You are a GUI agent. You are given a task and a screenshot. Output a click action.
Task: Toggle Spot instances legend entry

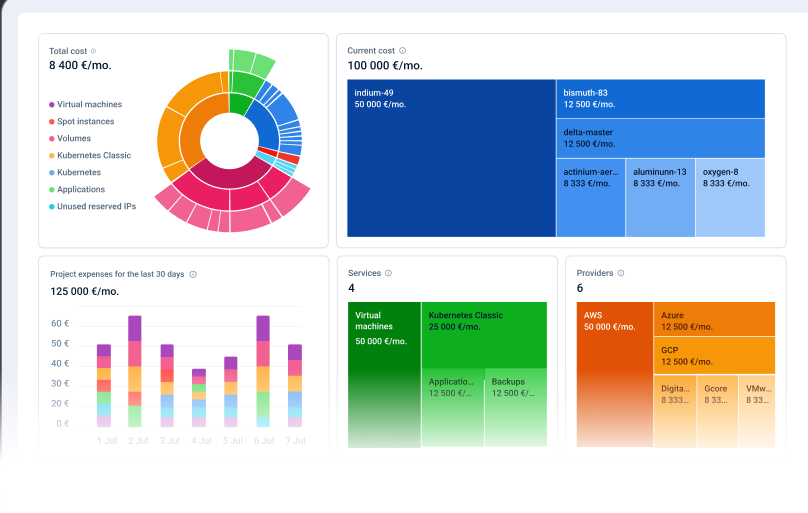click(85, 121)
